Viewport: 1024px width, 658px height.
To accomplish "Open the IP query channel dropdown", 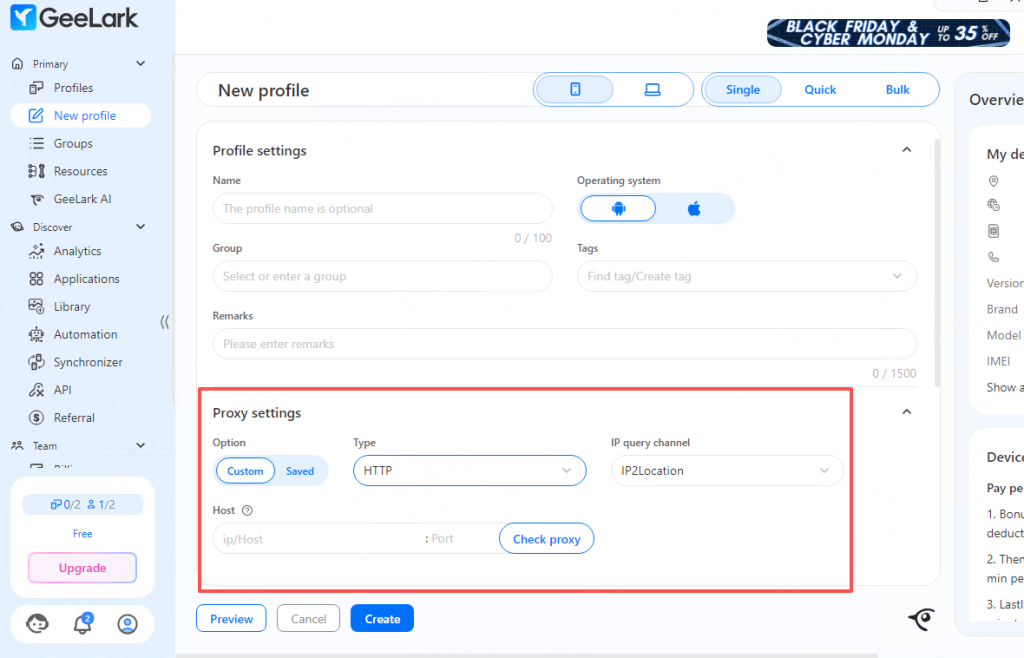I will (x=726, y=470).
